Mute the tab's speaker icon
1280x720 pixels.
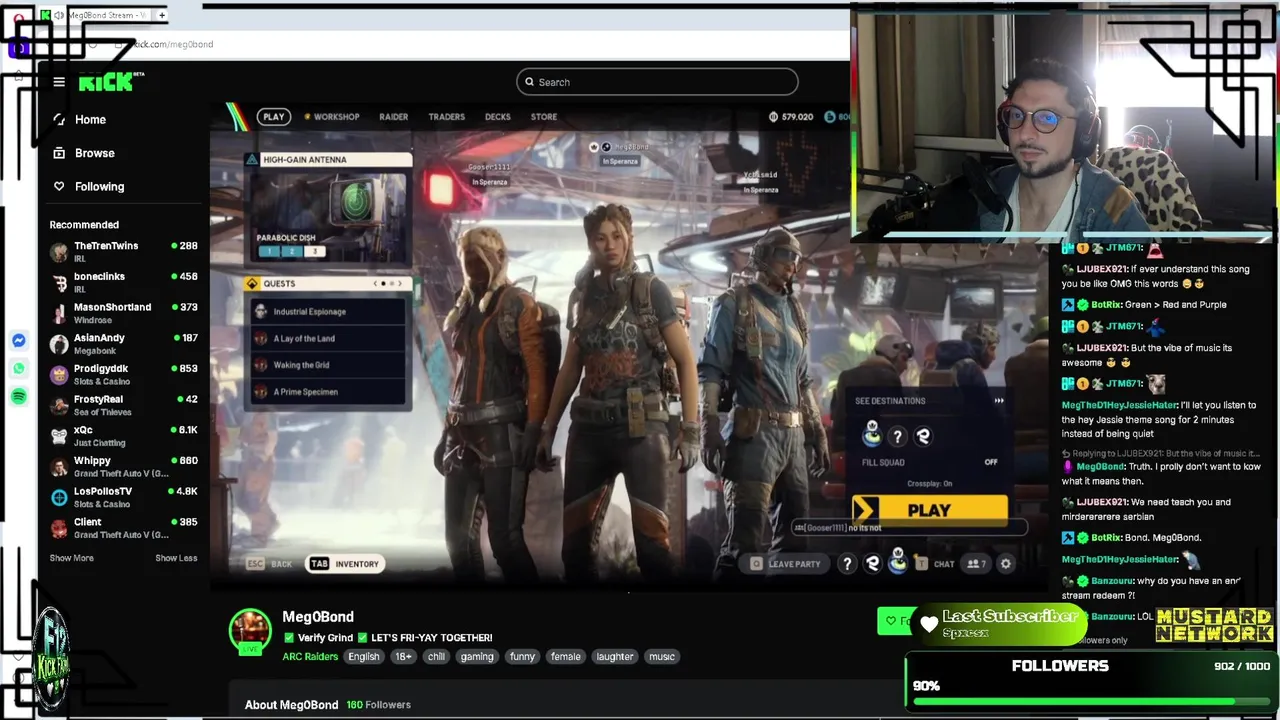point(60,15)
